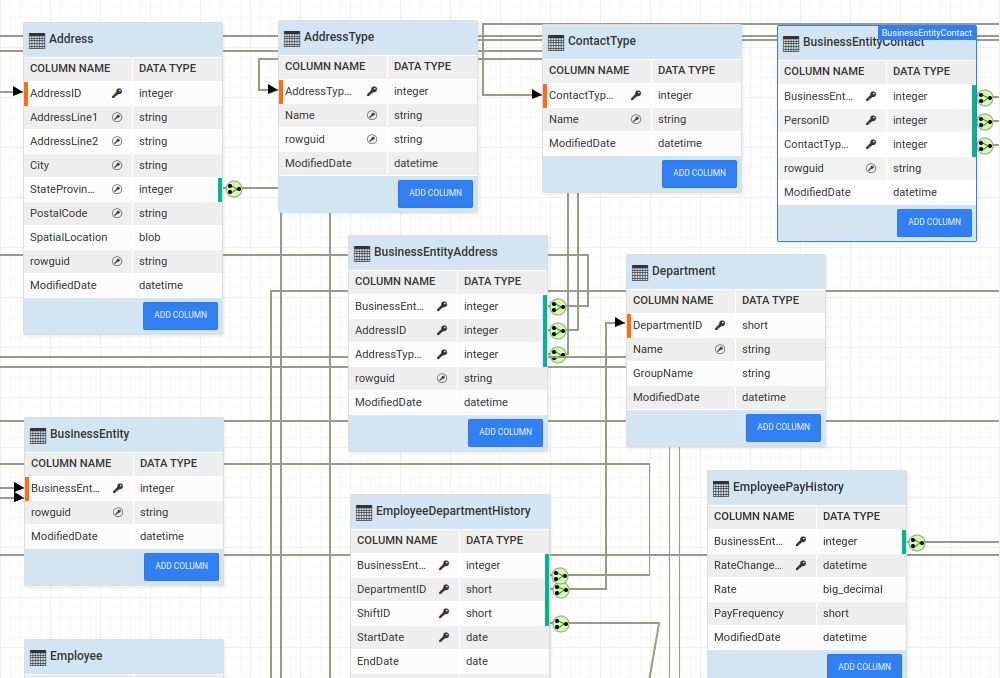Select the SpatialLocation column name in Address

click(67, 237)
